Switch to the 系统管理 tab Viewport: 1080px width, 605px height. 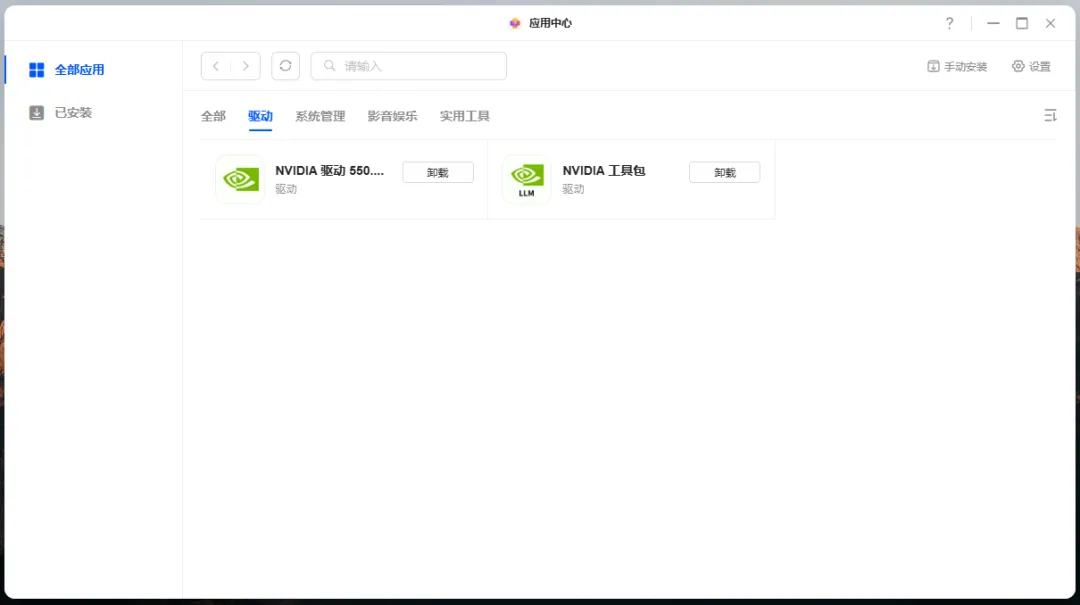coord(320,116)
